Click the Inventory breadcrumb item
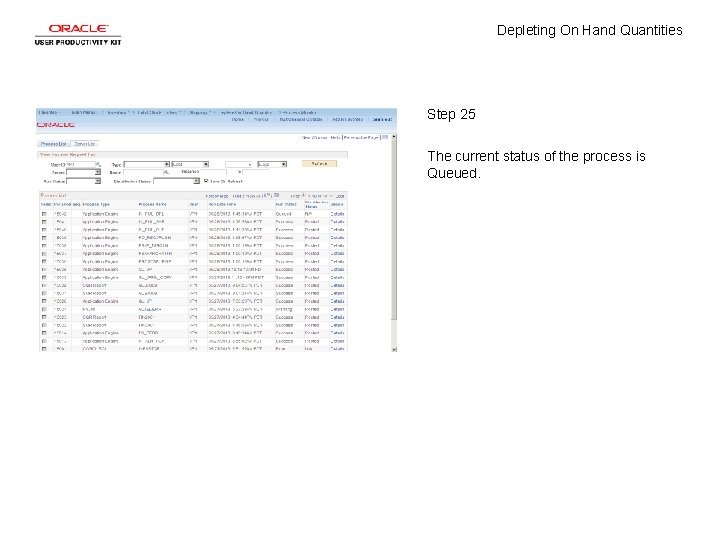The height and width of the screenshot is (540, 720). 117,112
